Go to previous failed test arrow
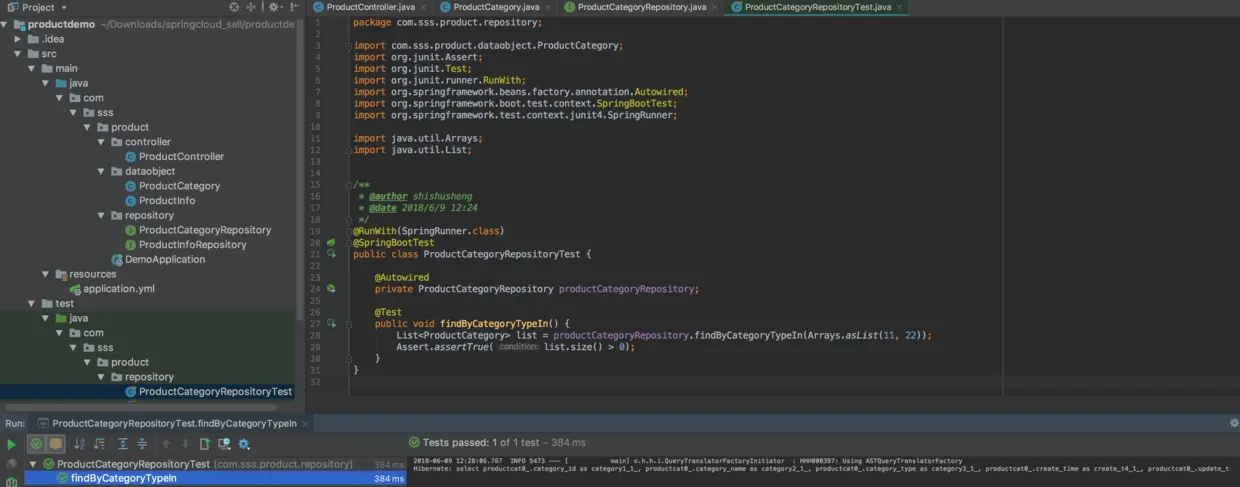Viewport: 1240px width, 487px height. (x=166, y=444)
